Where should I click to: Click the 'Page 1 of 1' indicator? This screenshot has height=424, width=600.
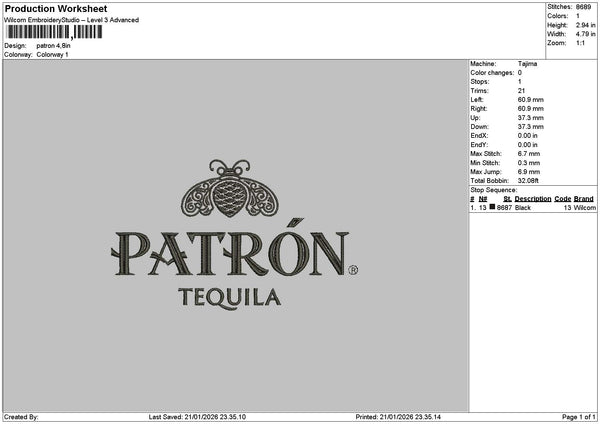click(579, 417)
